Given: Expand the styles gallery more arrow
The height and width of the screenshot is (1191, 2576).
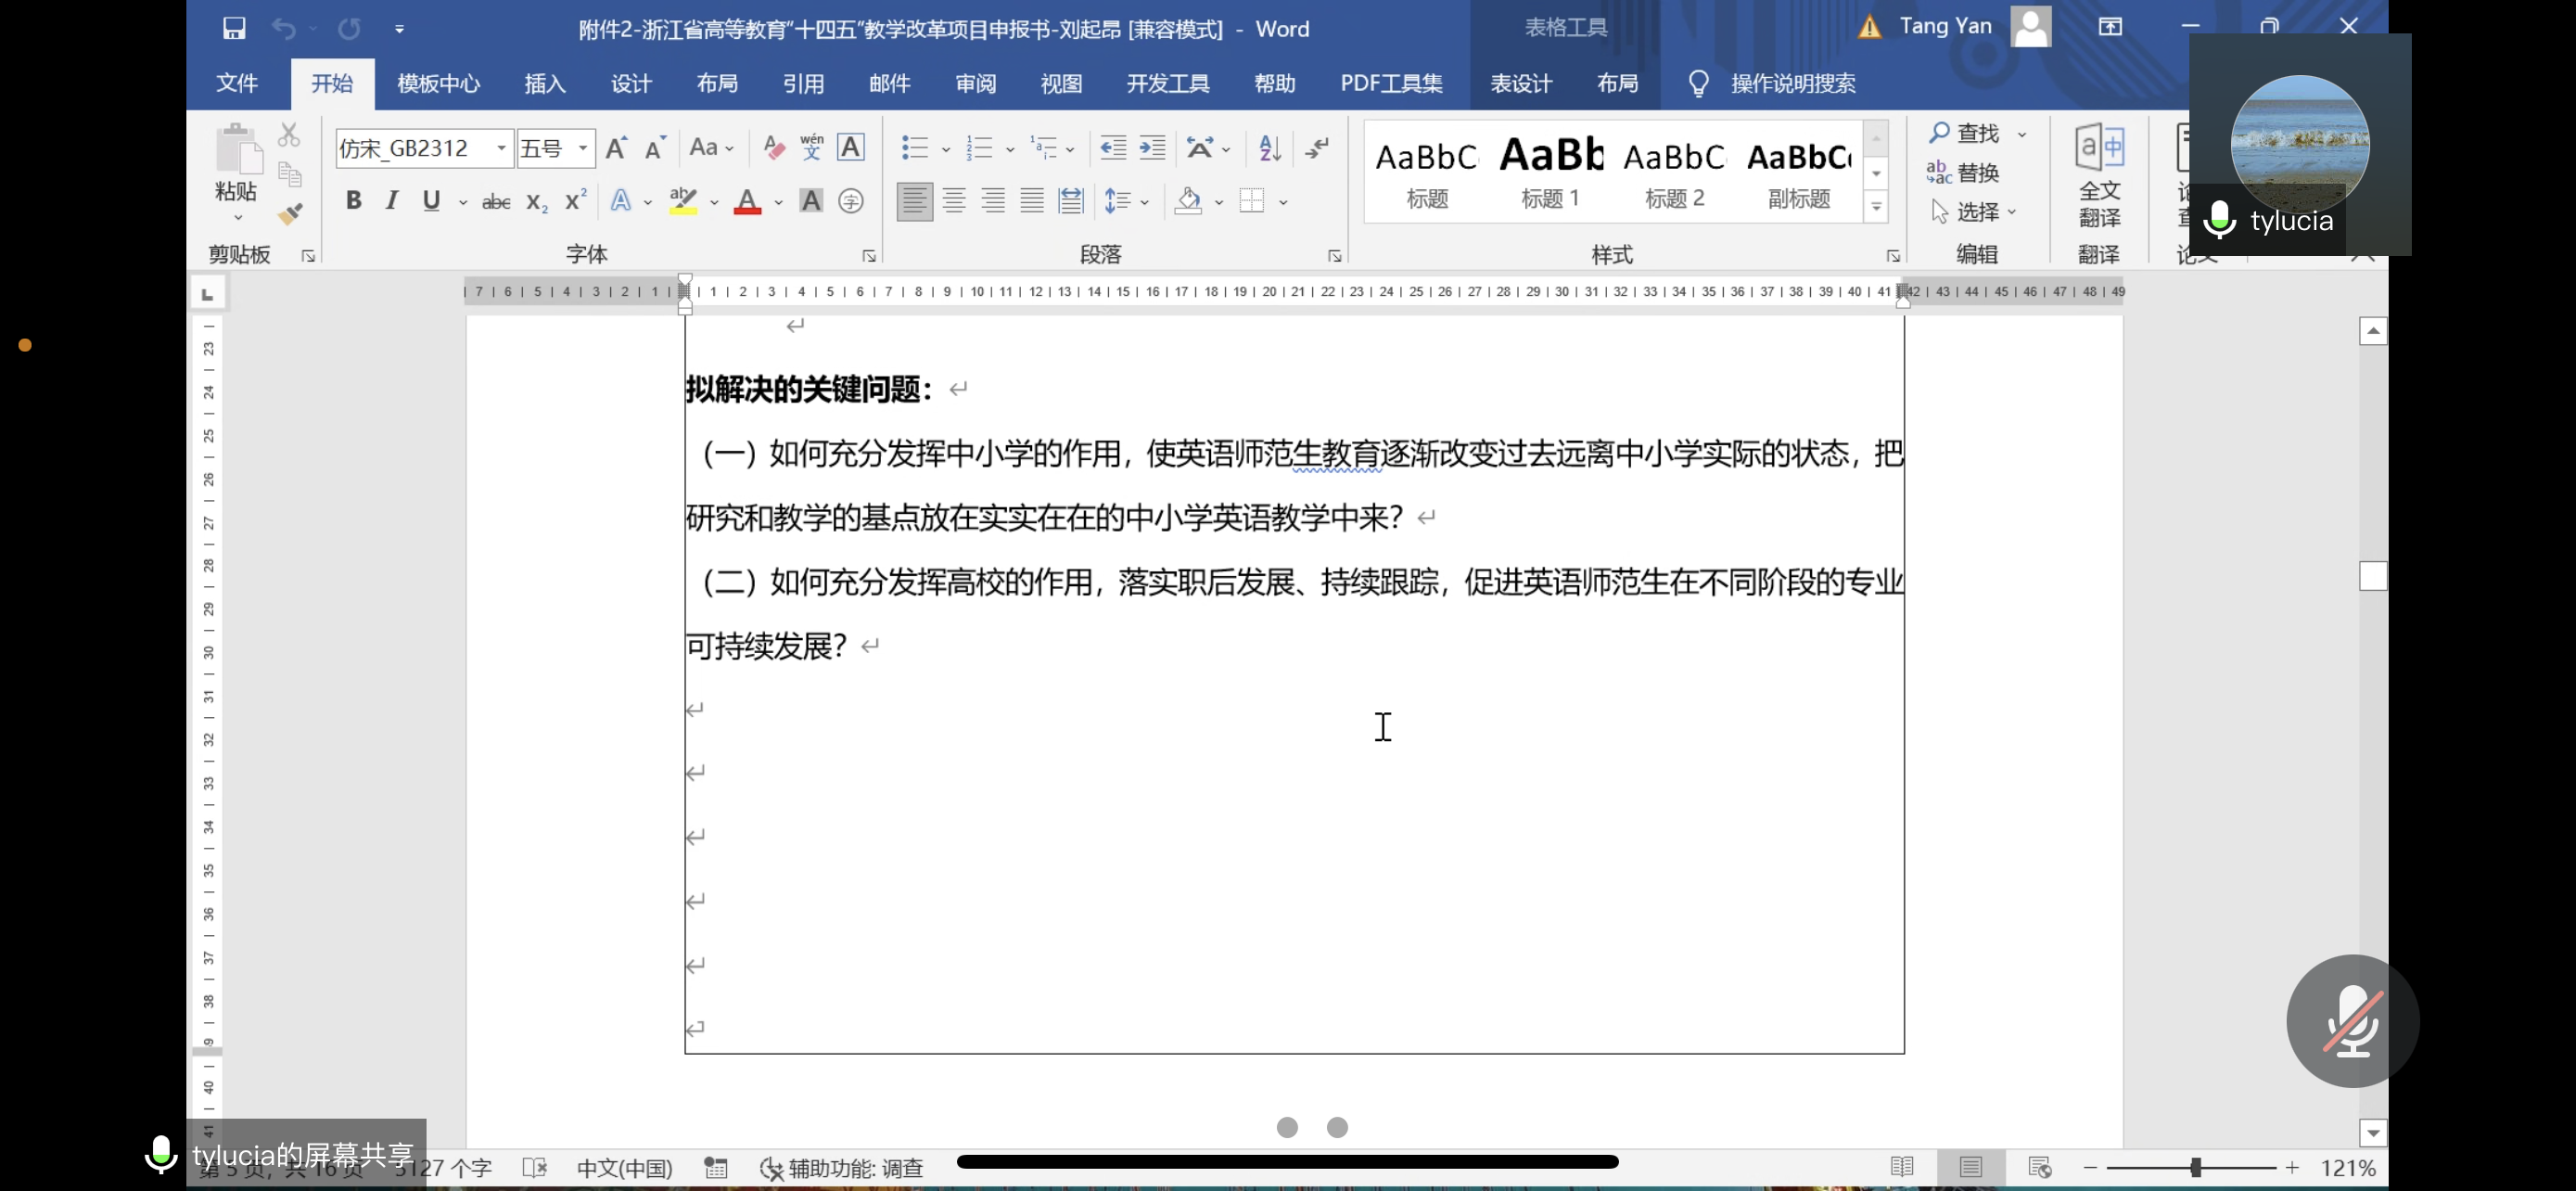Looking at the screenshot, I should coord(1876,208).
